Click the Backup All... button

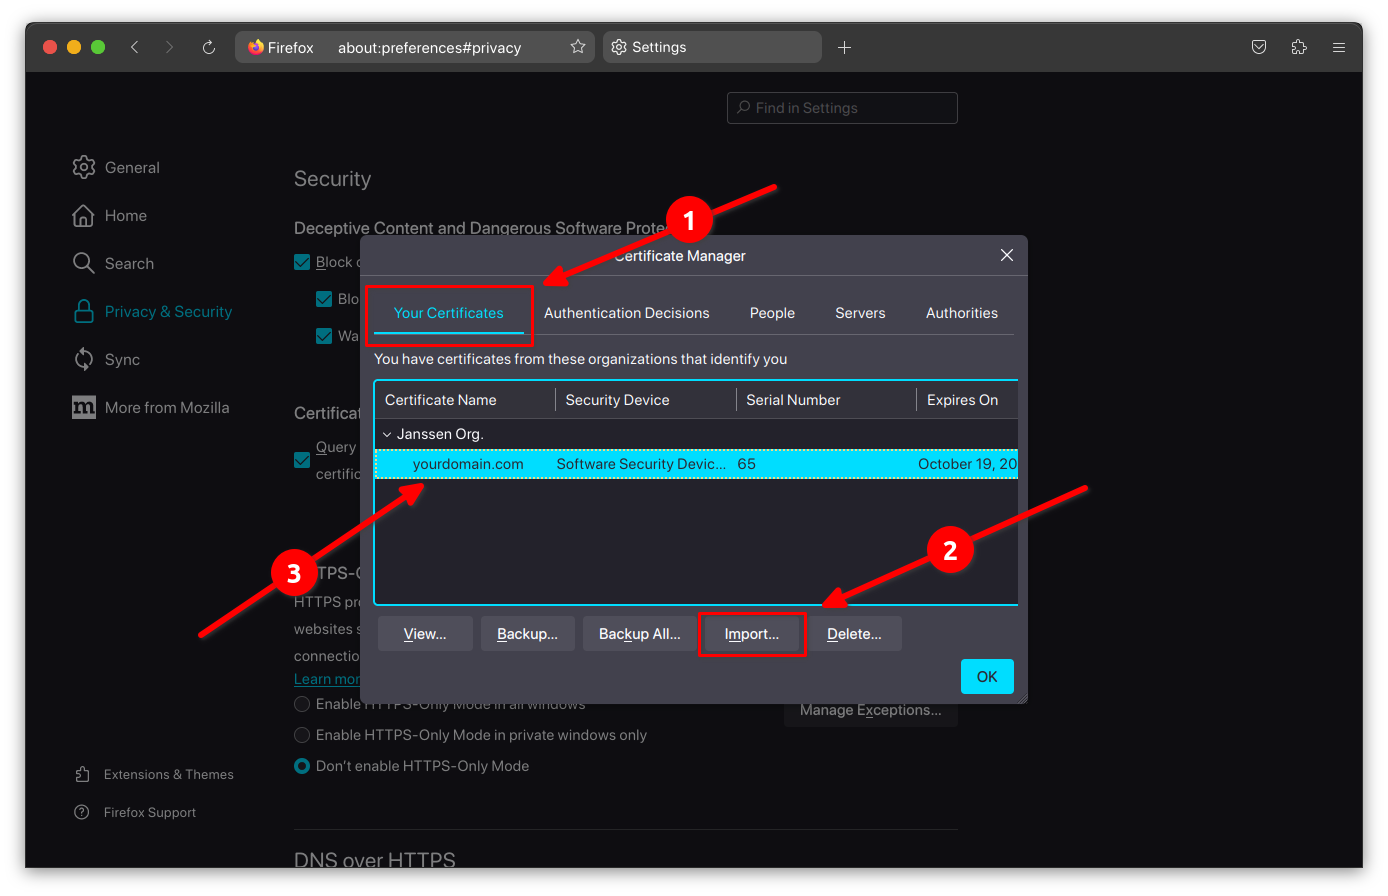639,634
